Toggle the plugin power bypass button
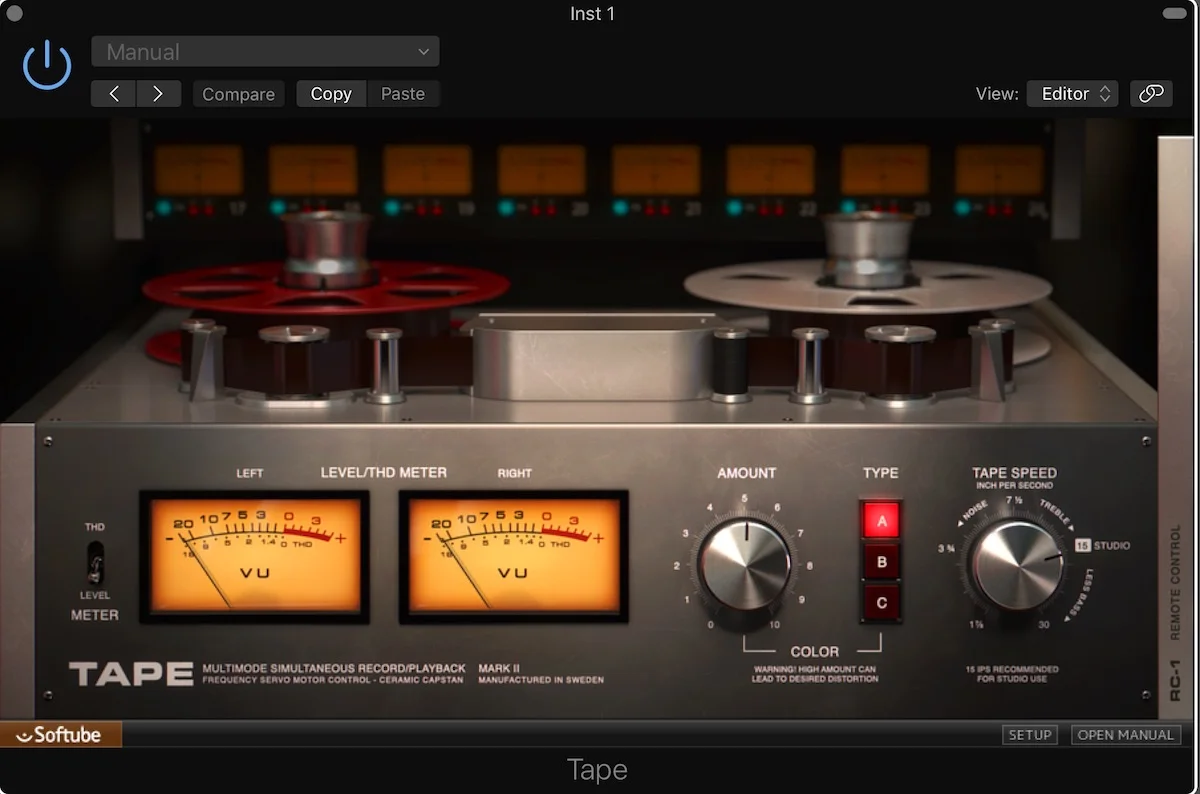The image size is (1200, 794). click(47, 65)
